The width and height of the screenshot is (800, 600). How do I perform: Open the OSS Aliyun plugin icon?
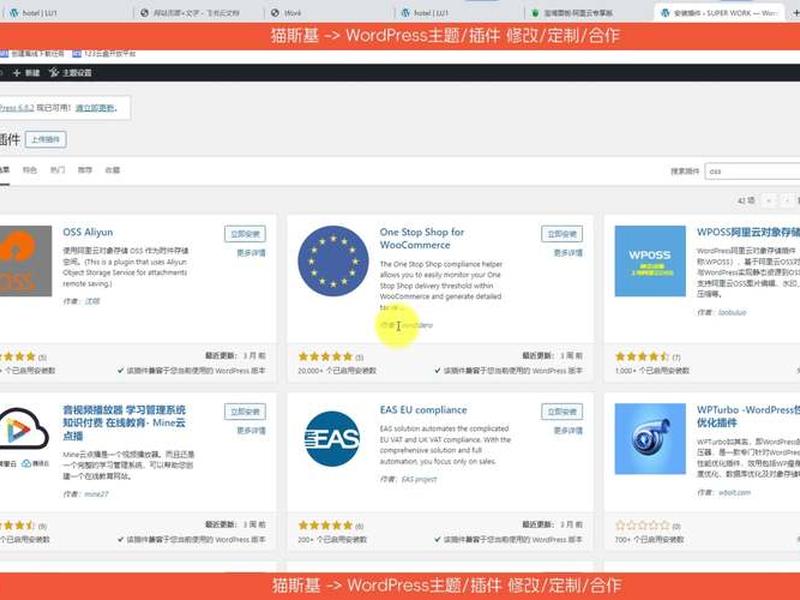coord(26,261)
